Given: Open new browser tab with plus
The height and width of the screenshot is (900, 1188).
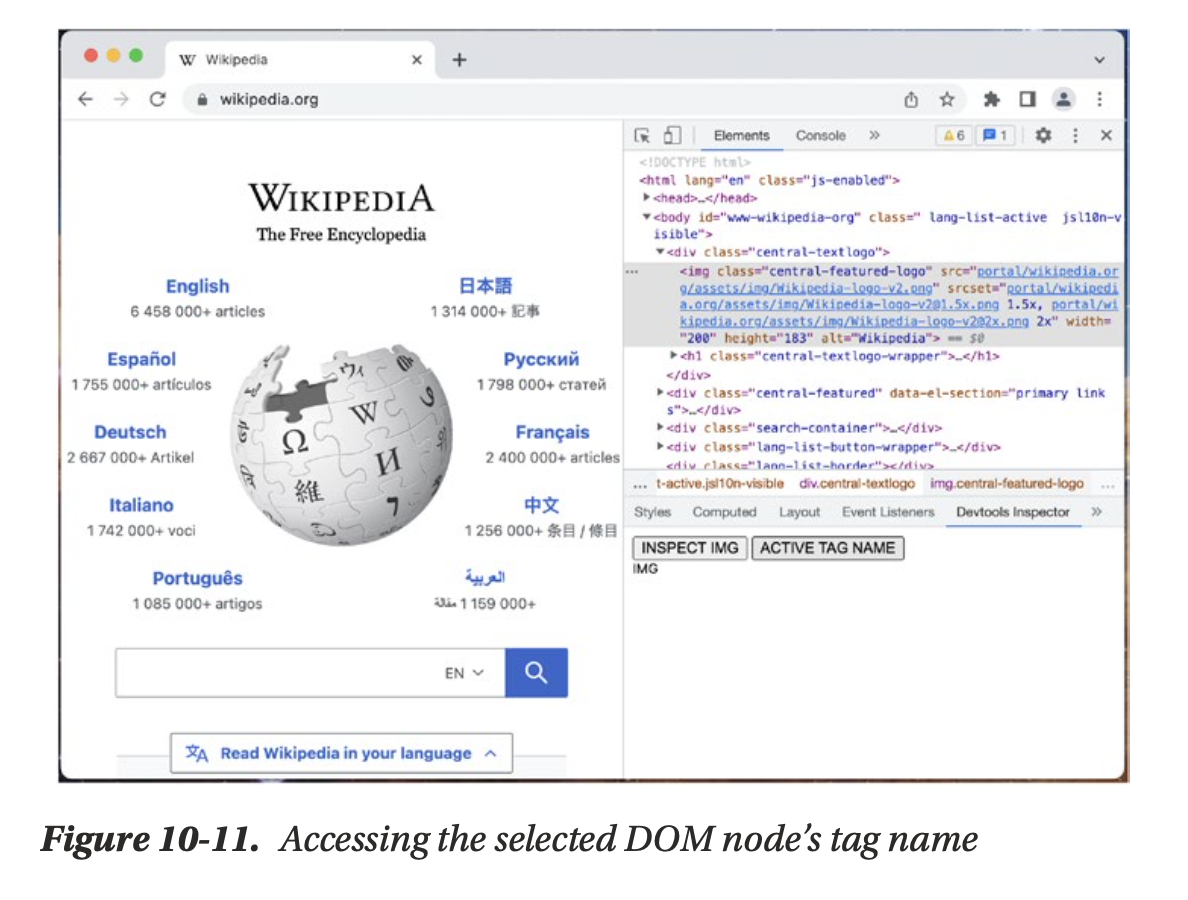Looking at the screenshot, I should coord(459,59).
